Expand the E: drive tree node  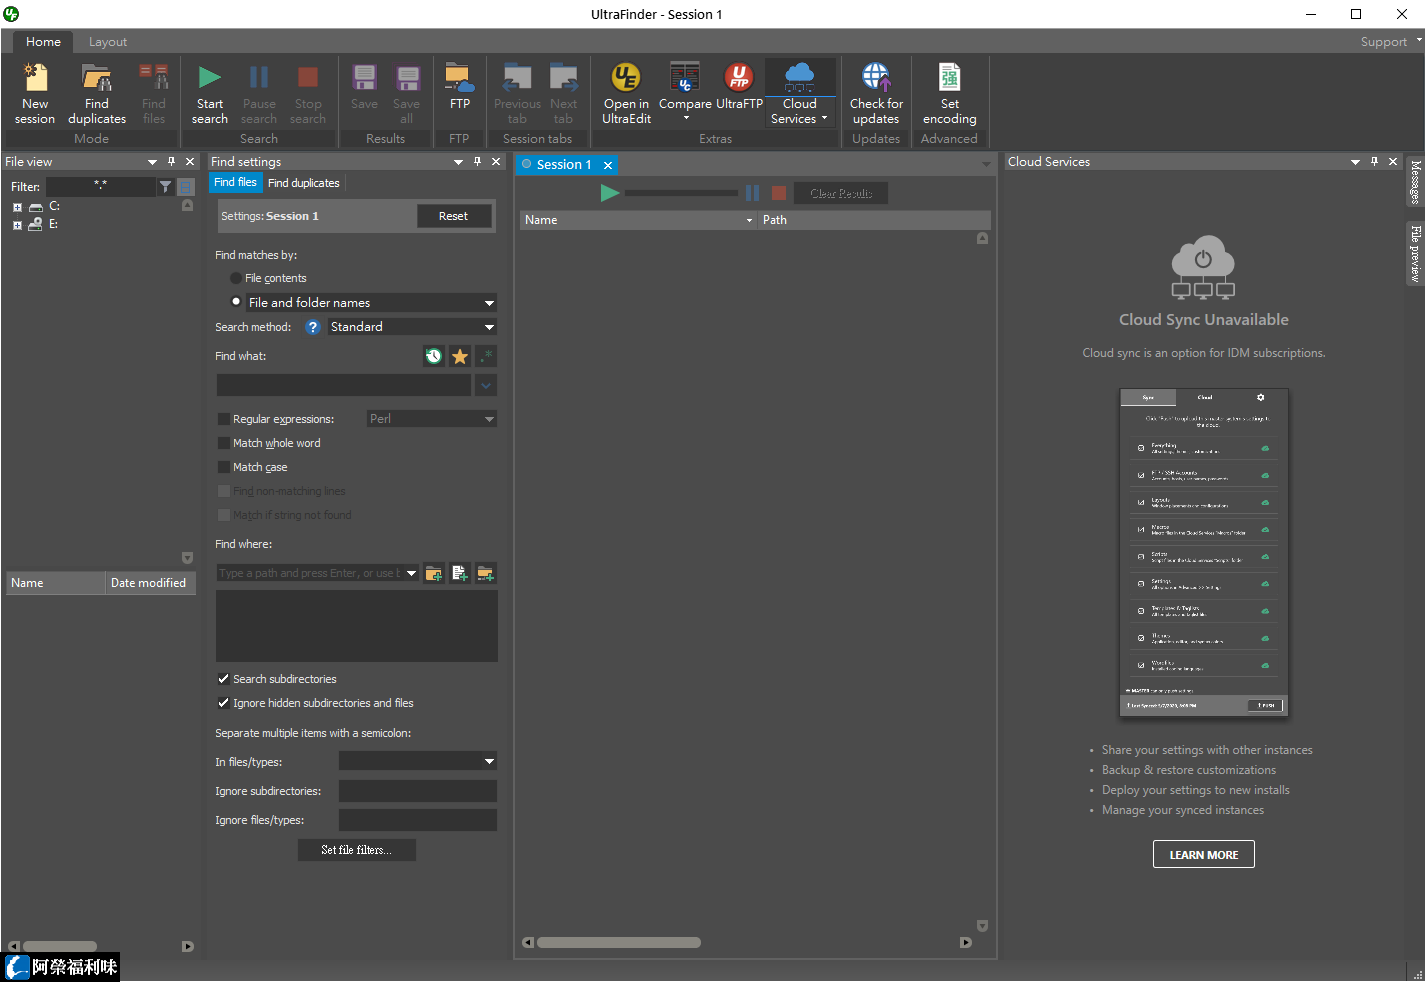click(x=17, y=225)
